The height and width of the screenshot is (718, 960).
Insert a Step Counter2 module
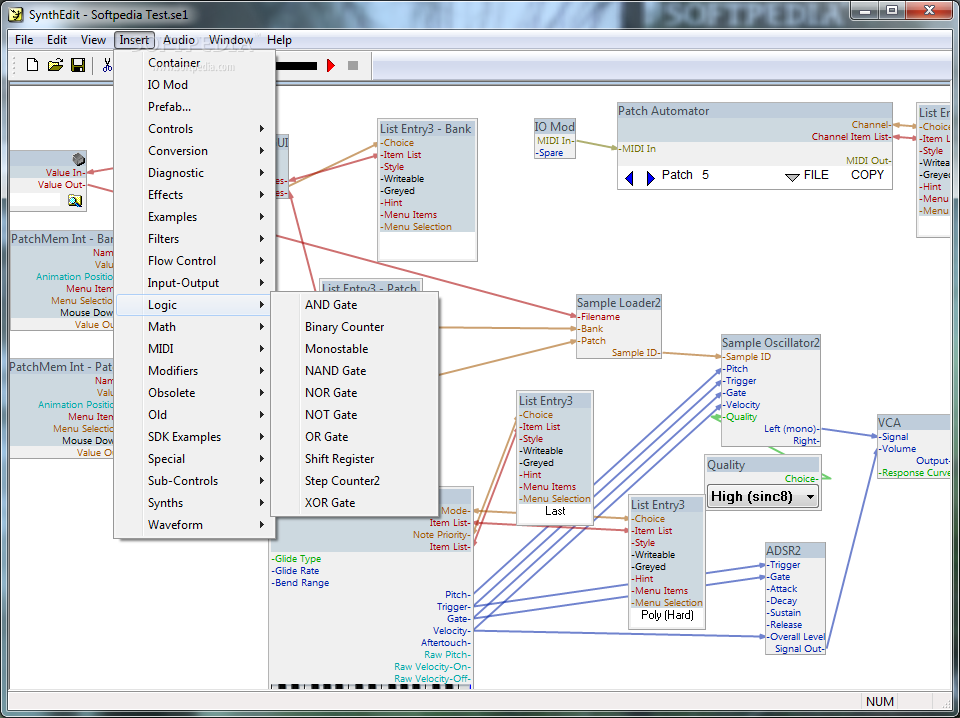354,481
